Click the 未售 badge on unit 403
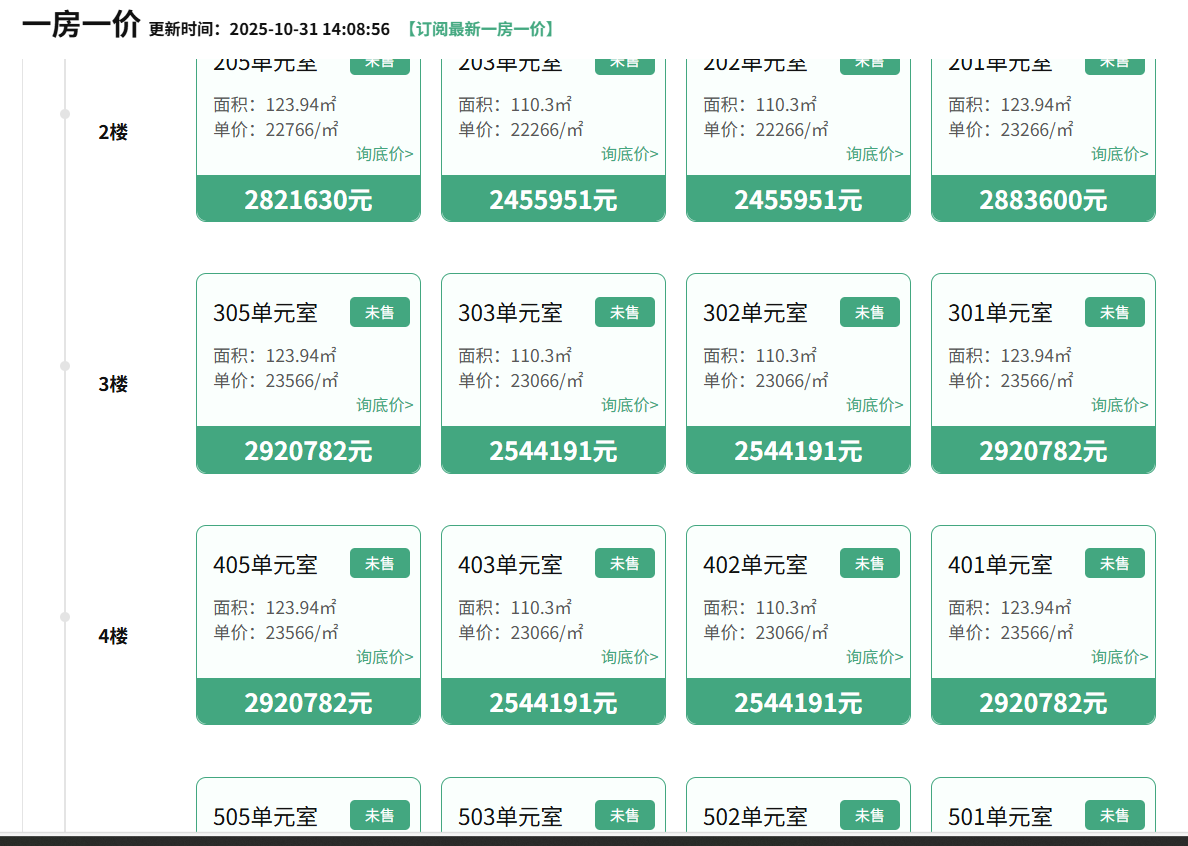Screen dimensions: 1188x846 tap(624, 564)
